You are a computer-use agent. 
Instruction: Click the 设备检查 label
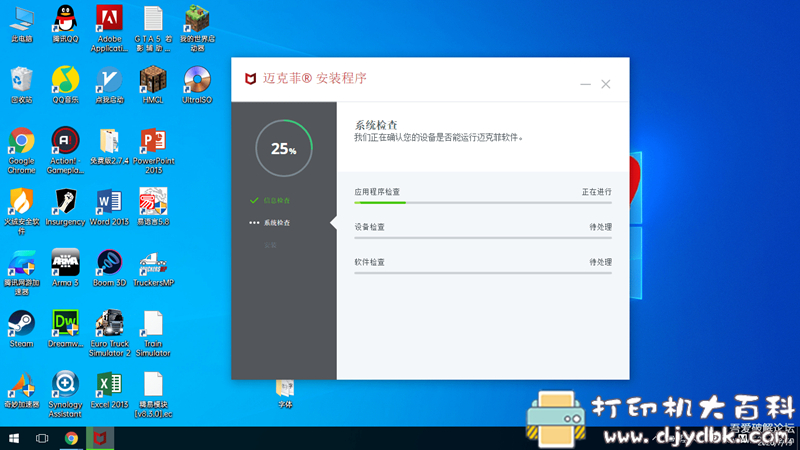369,227
